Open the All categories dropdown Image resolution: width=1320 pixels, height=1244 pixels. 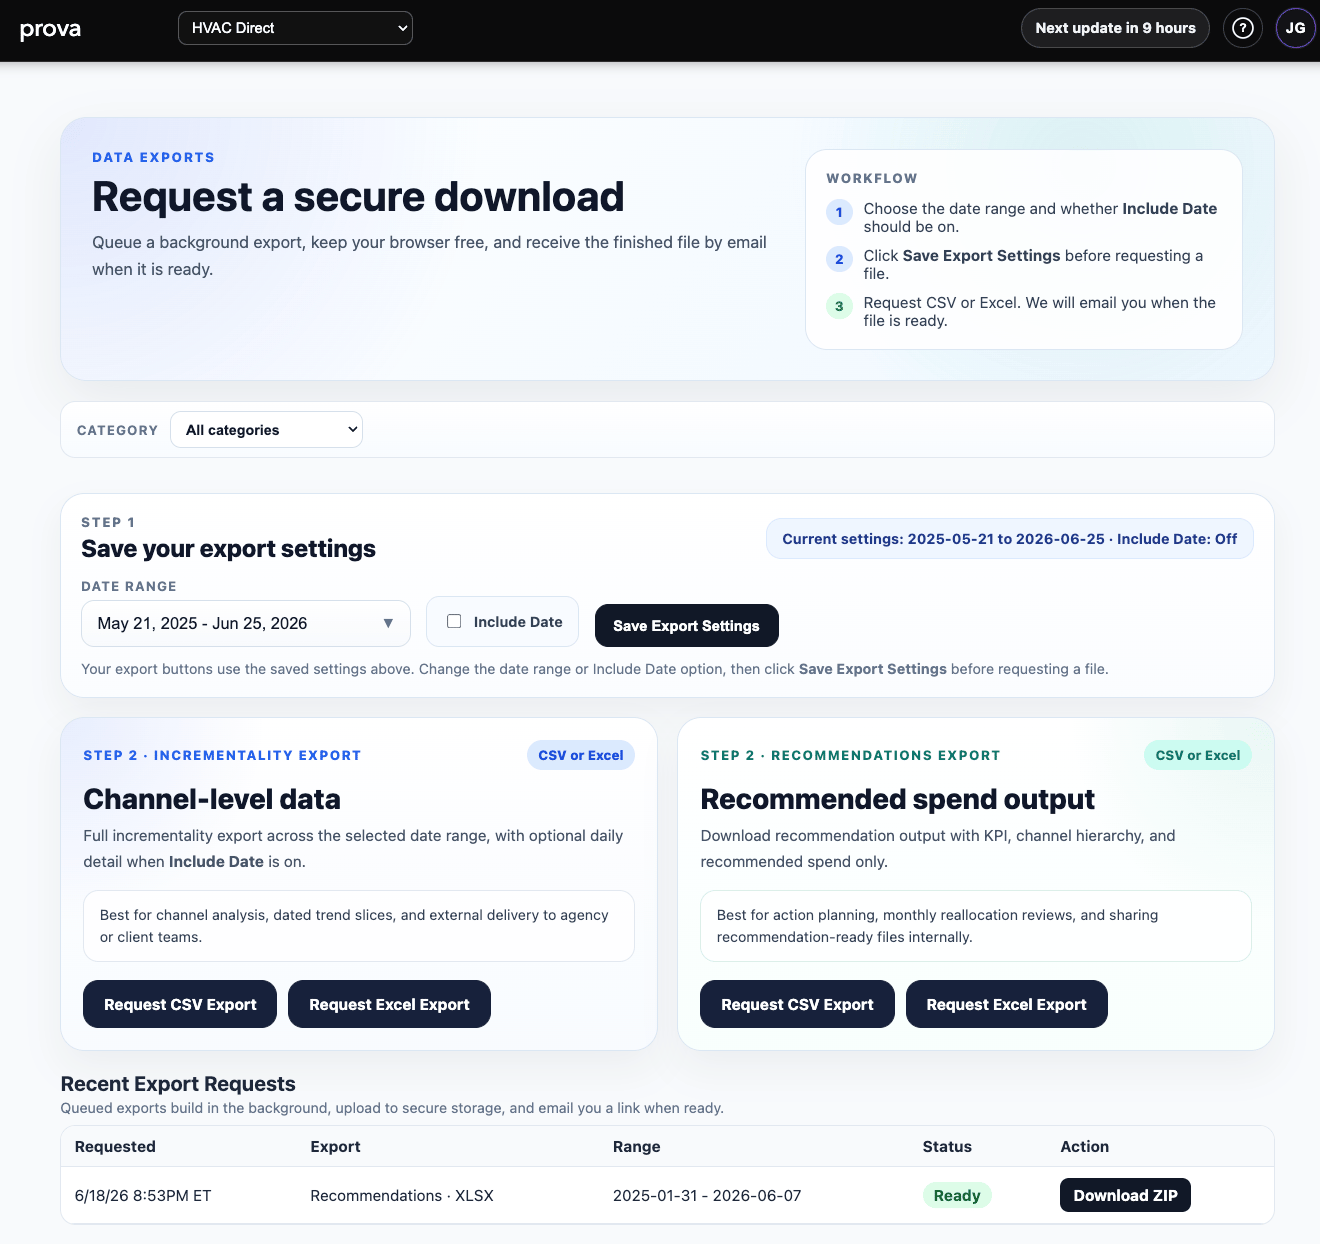pos(267,430)
